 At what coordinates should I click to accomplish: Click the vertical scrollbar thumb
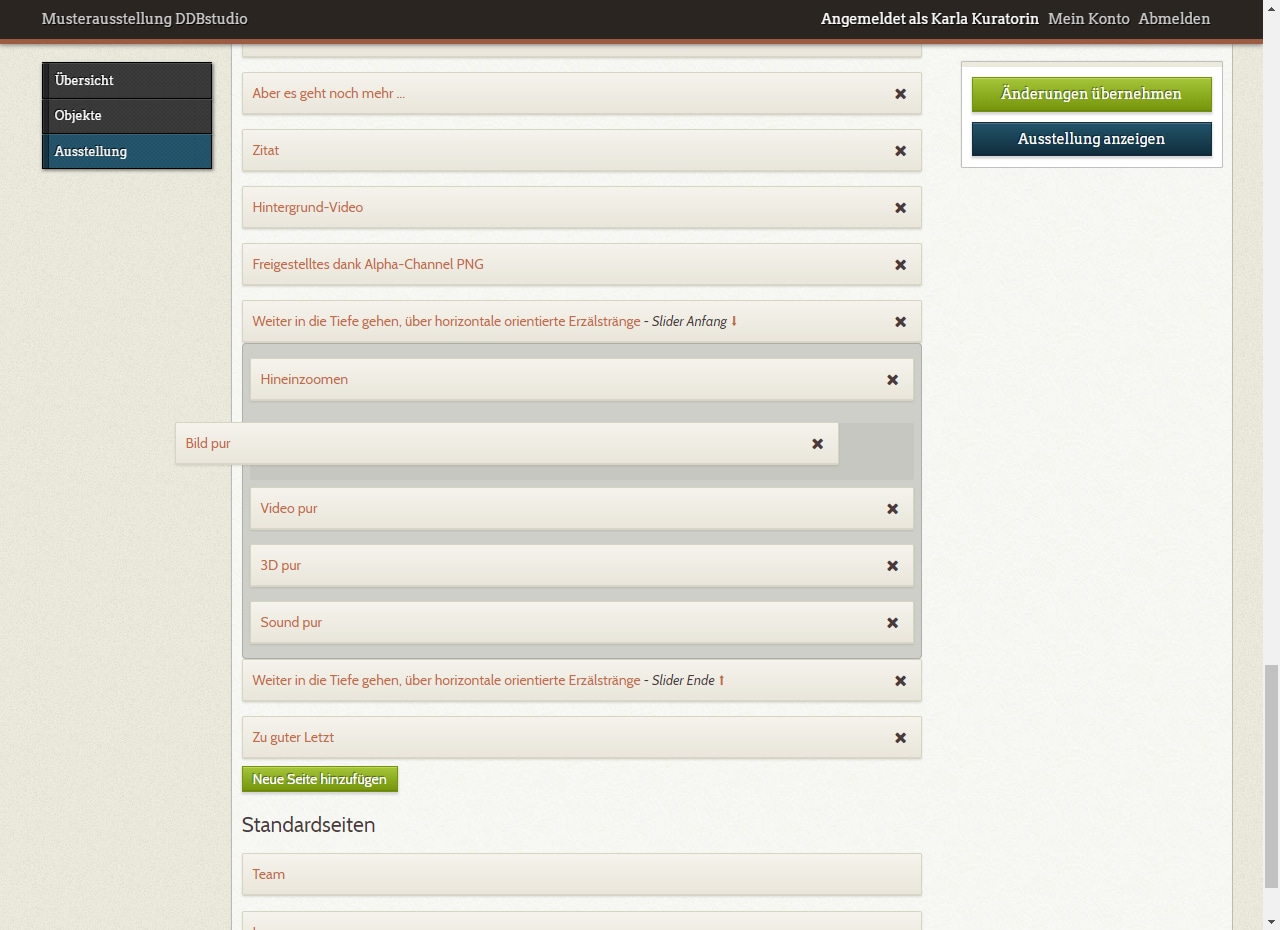coord(1272,776)
